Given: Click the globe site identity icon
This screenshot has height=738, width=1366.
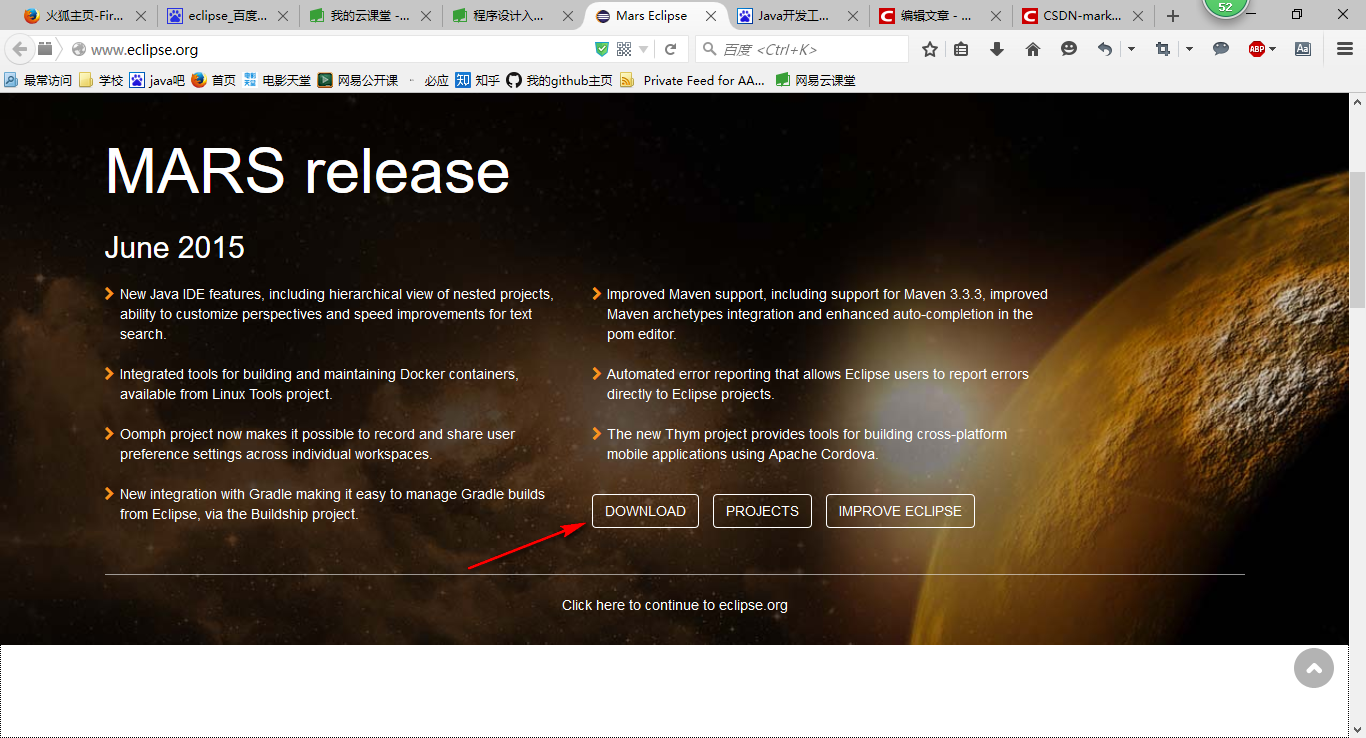Looking at the screenshot, I should click(78, 50).
